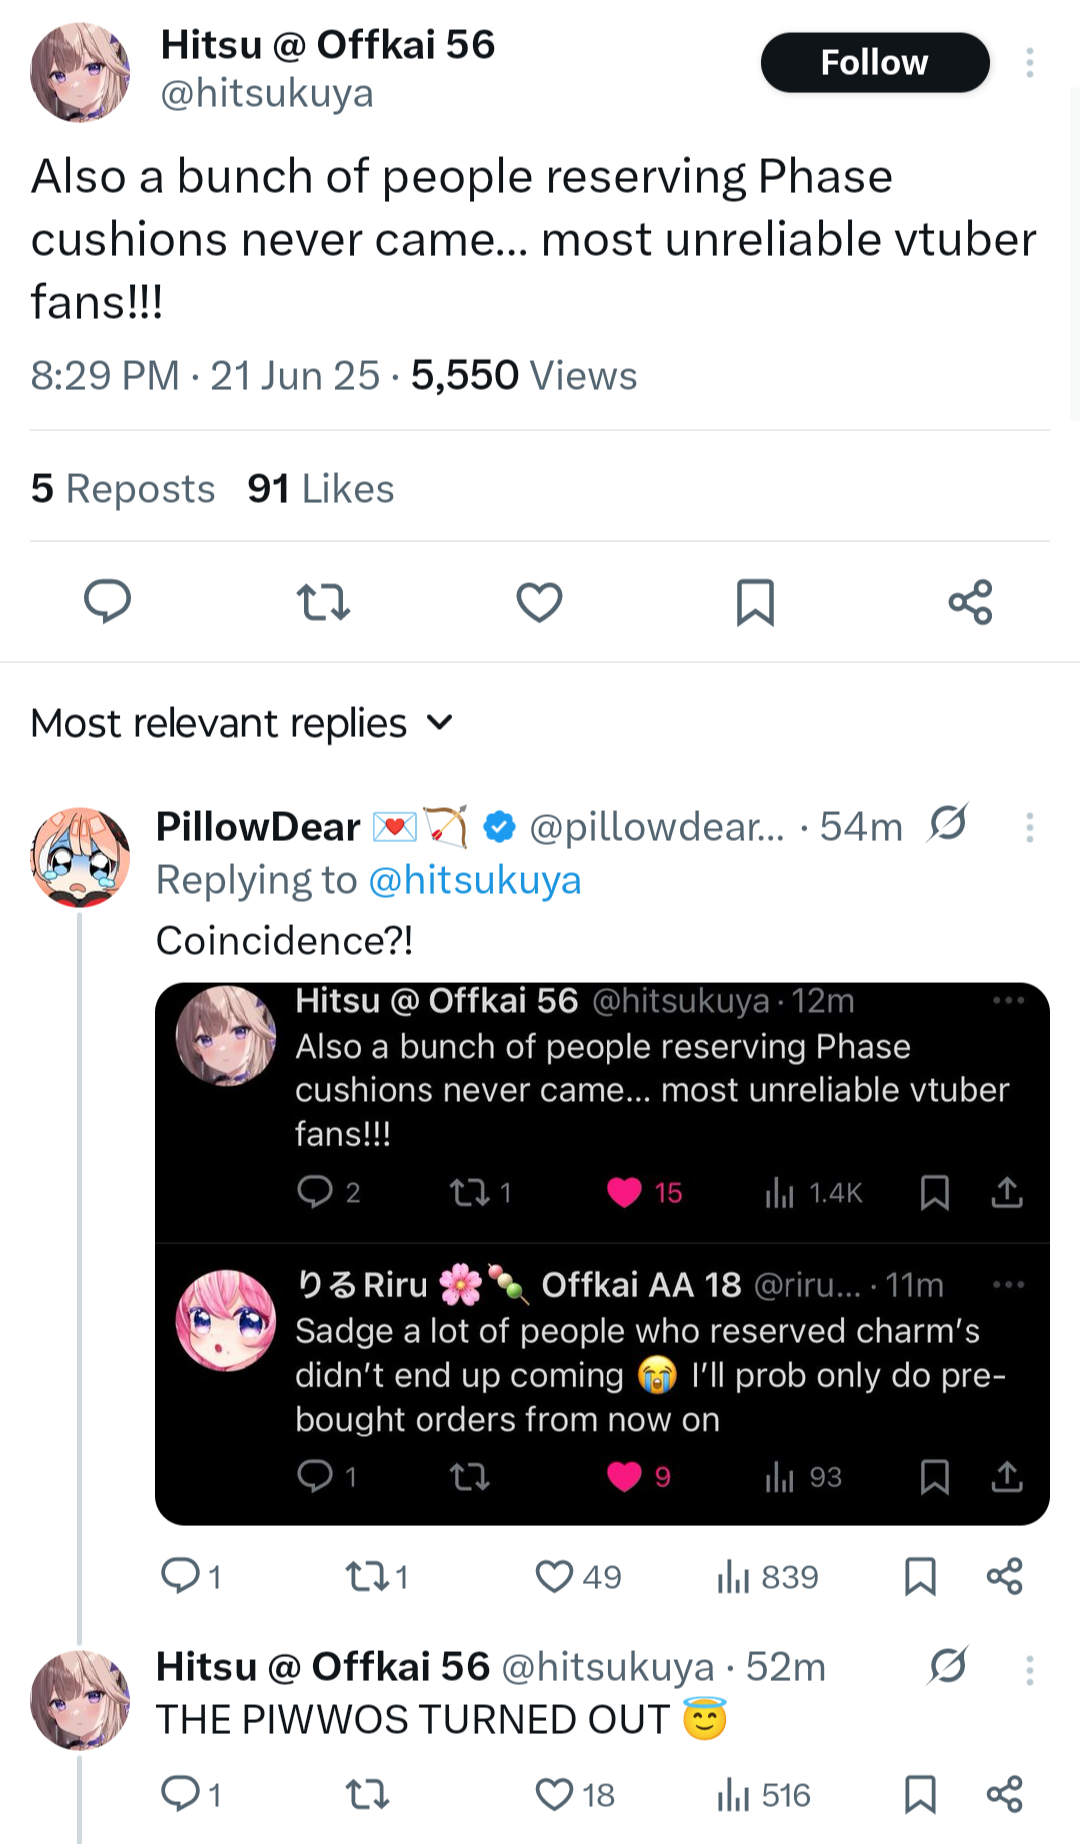The width and height of the screenshot is (1080, 1844).
Task: View analytics on PillowDear's reply showing 839
Action: (767, 1577)
